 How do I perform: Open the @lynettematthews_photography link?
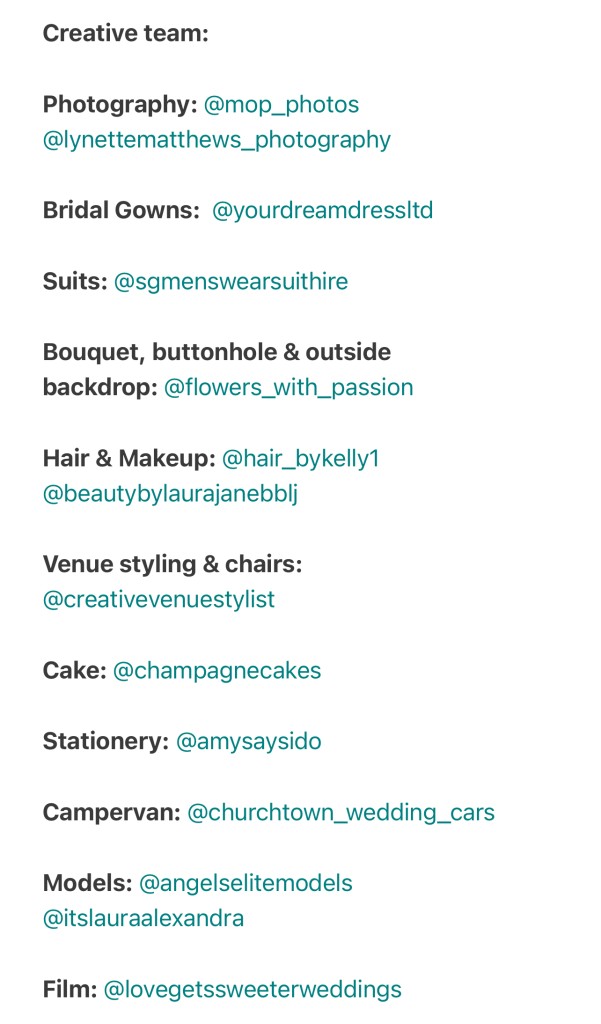click(x=217, y=140)
